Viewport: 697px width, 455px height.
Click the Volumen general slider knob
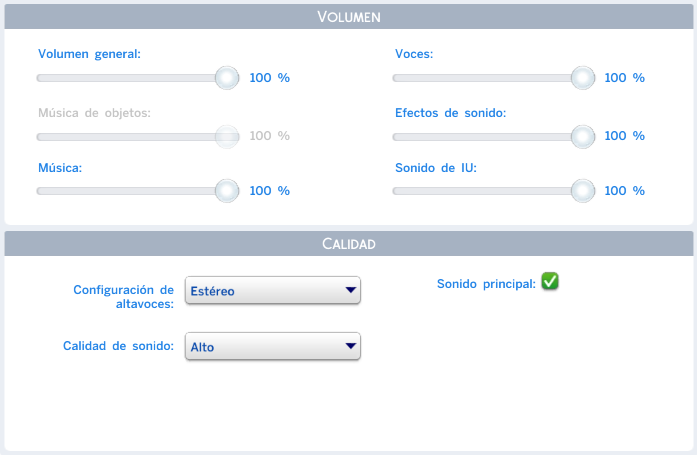pyautogui.click(x=227, y=78)
